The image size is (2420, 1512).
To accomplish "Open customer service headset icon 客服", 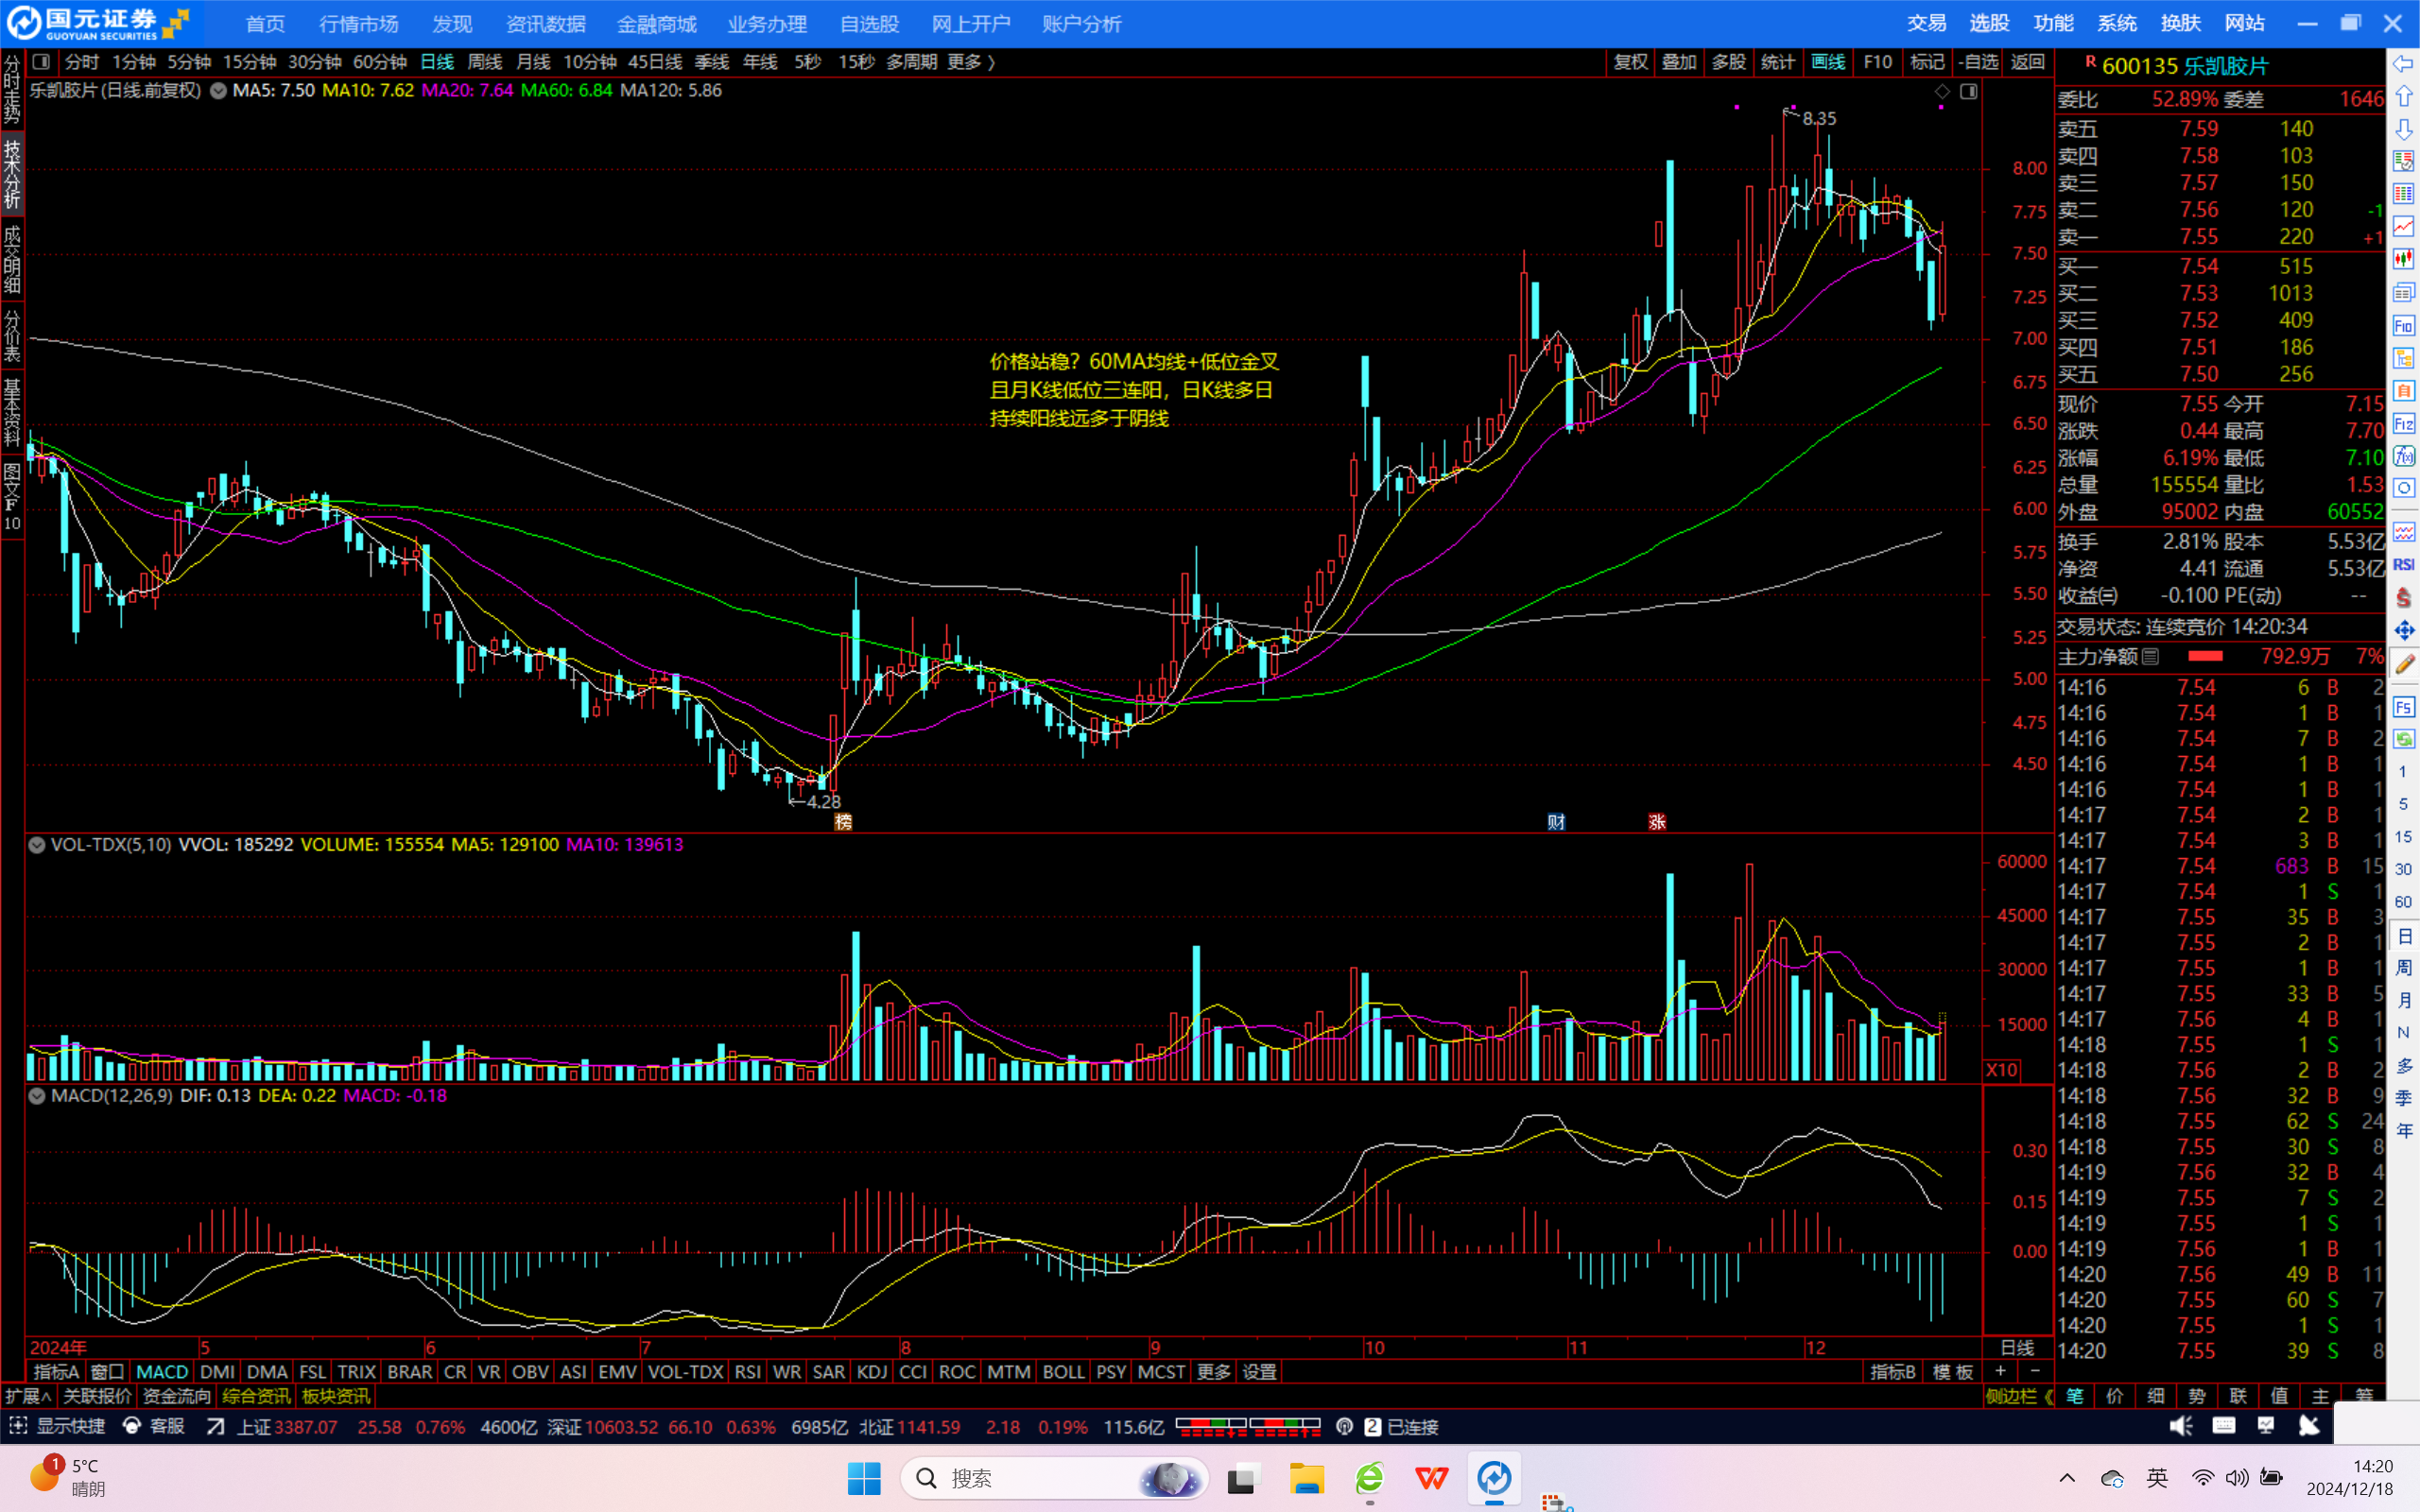I will click(x=131, y=1426).
